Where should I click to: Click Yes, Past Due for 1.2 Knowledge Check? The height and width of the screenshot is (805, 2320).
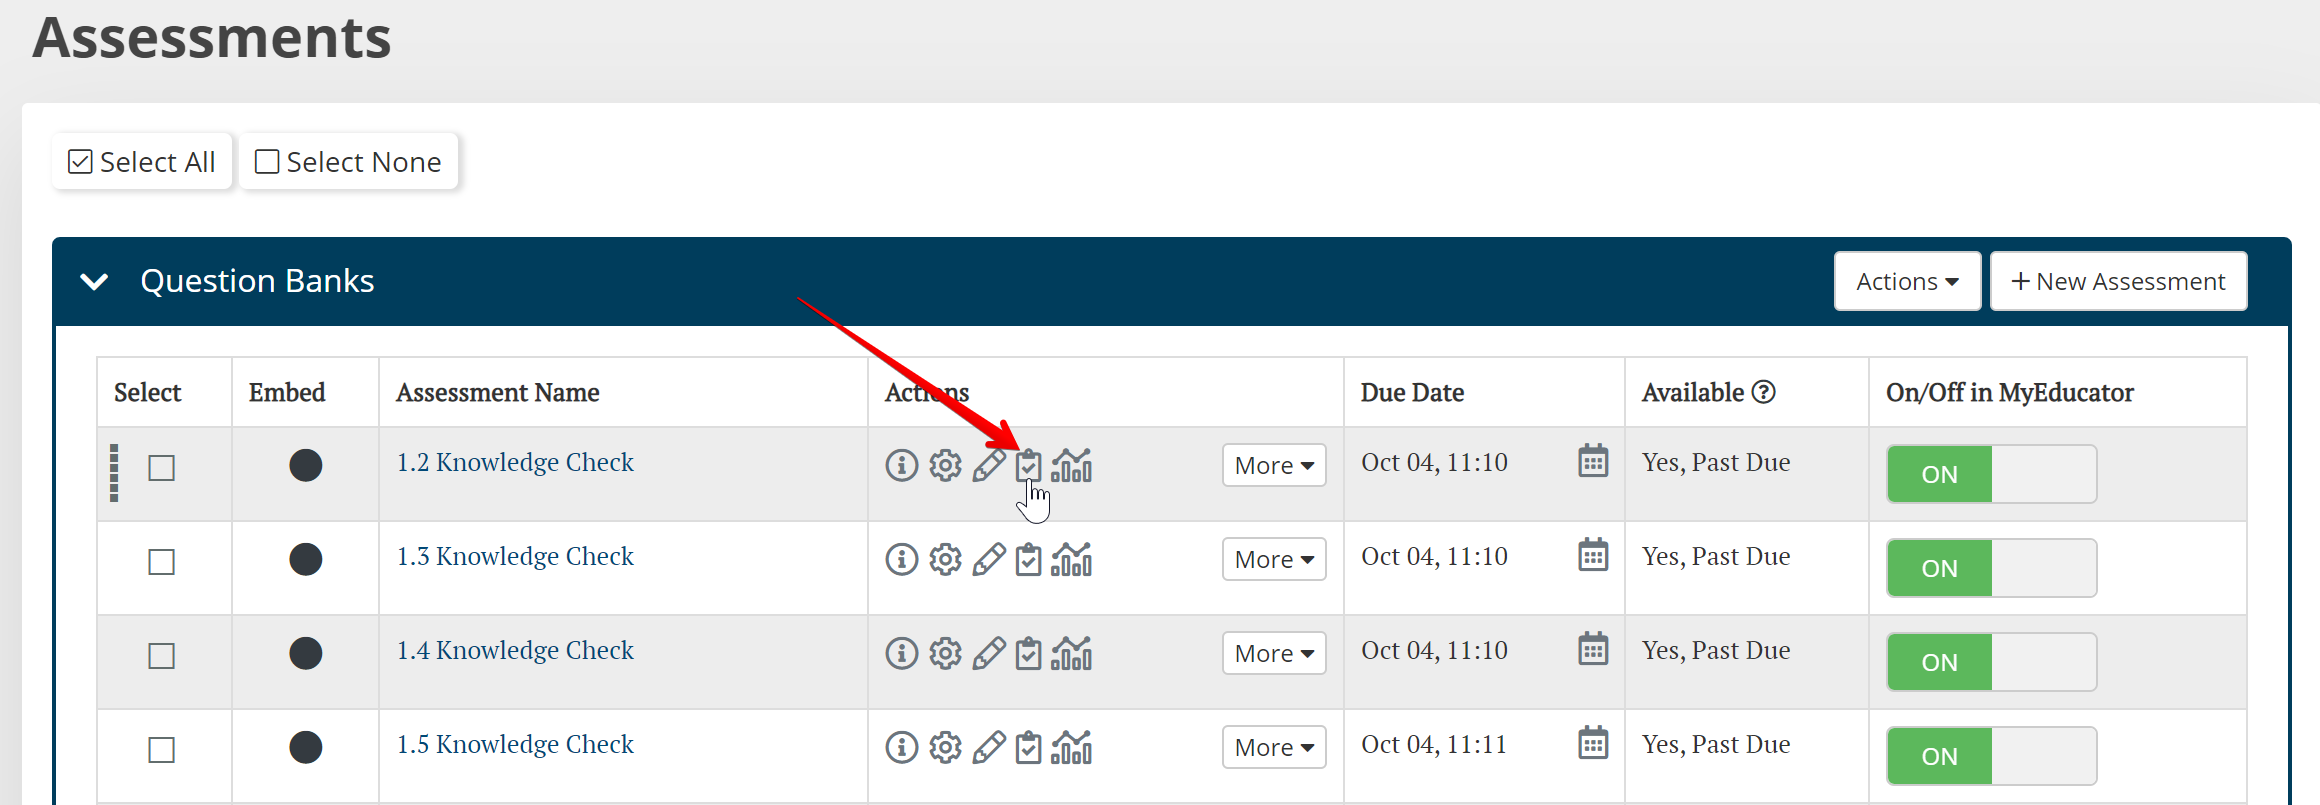(1716, 462)
